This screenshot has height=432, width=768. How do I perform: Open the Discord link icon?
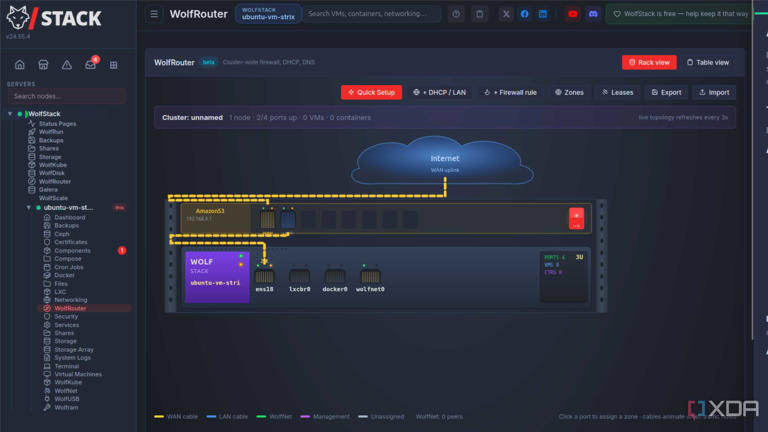coord(593,14)
